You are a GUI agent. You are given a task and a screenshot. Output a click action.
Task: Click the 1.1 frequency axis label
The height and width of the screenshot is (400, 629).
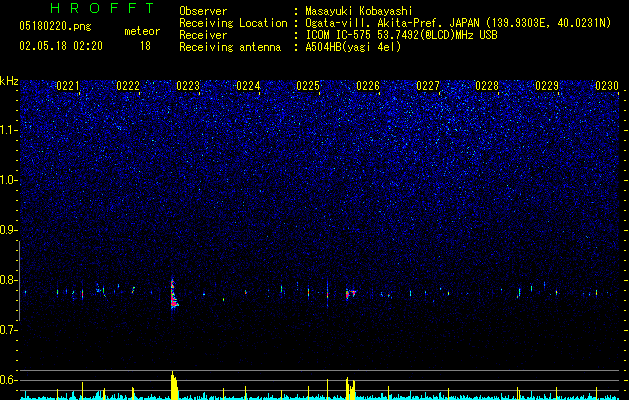pyautogui.click(x=9, y=130)
